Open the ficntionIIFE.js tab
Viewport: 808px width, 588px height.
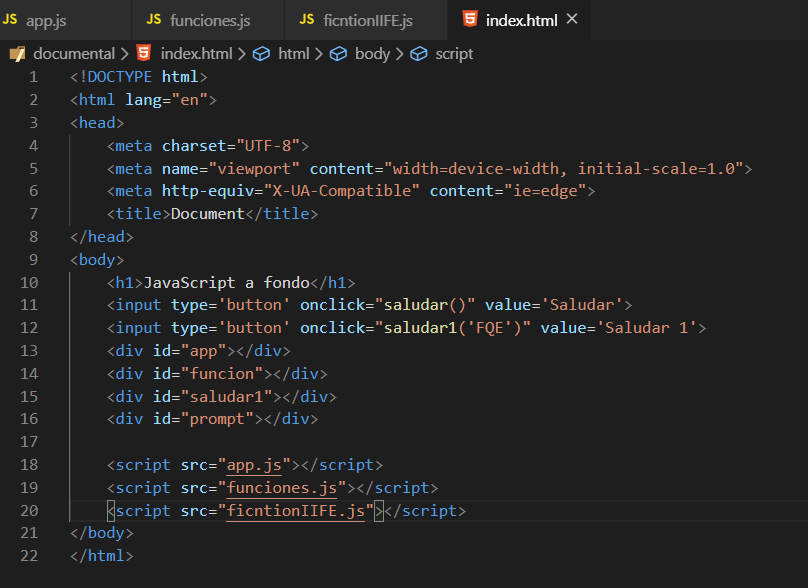pos(366,20)
